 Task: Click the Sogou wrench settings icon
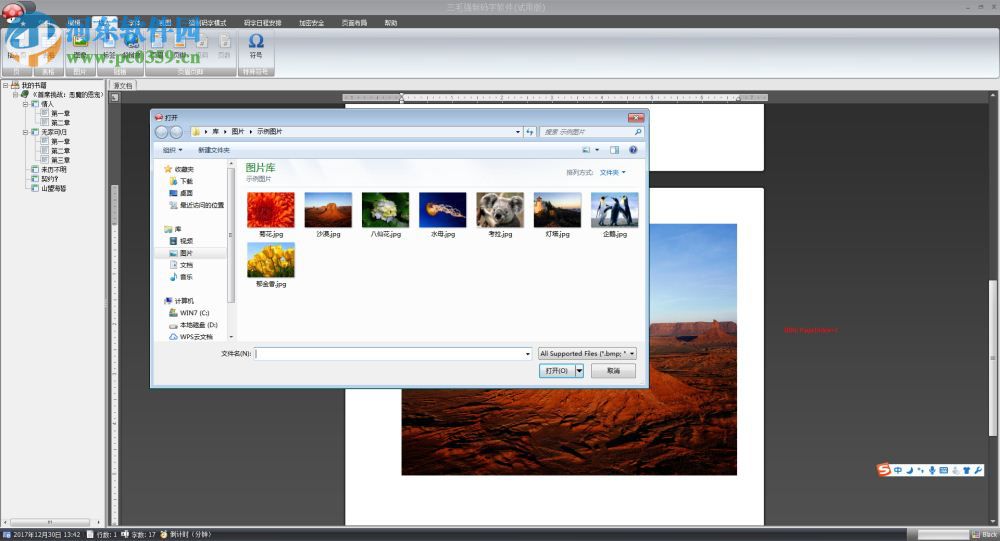click(x=978, y=470)
